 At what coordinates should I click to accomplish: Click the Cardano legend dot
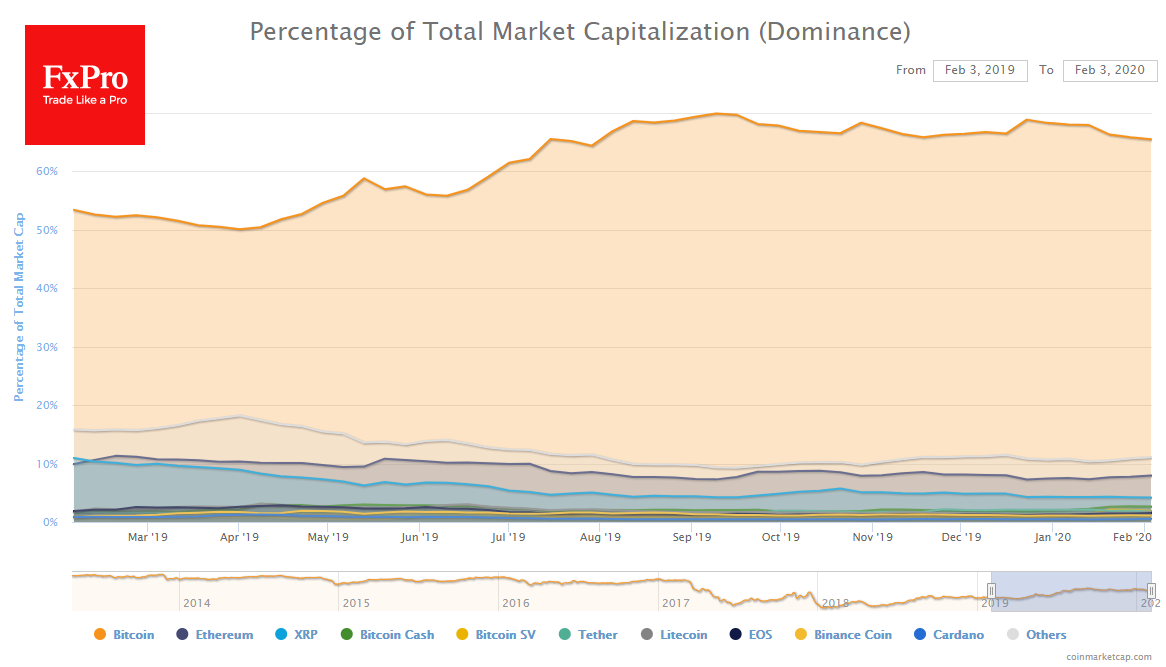[x=920, y=635]
